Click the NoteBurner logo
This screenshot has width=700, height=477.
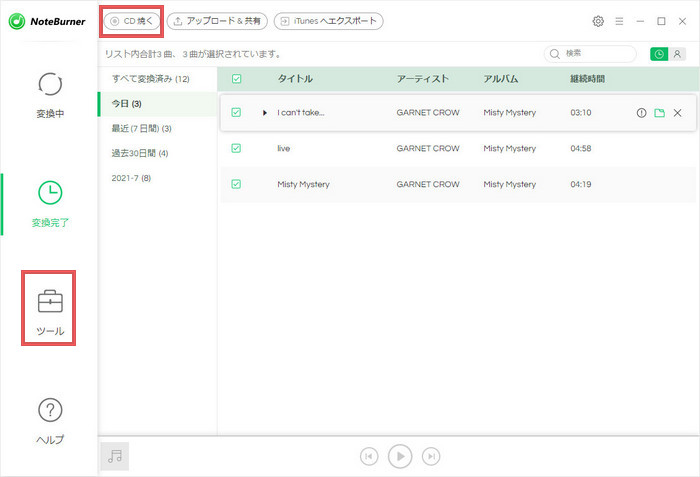tap(47, 21)
